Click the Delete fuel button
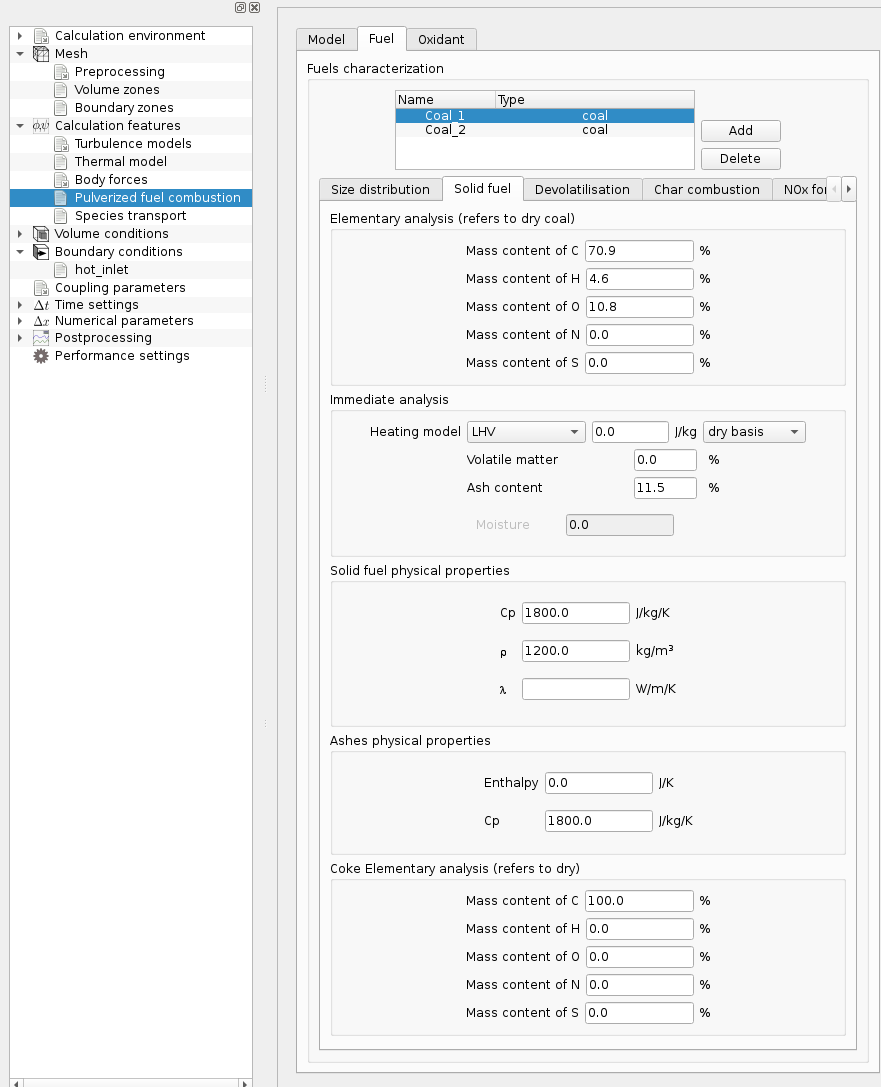The height and width of the screenshot is (1087, 881). click(x=740, y=159)
